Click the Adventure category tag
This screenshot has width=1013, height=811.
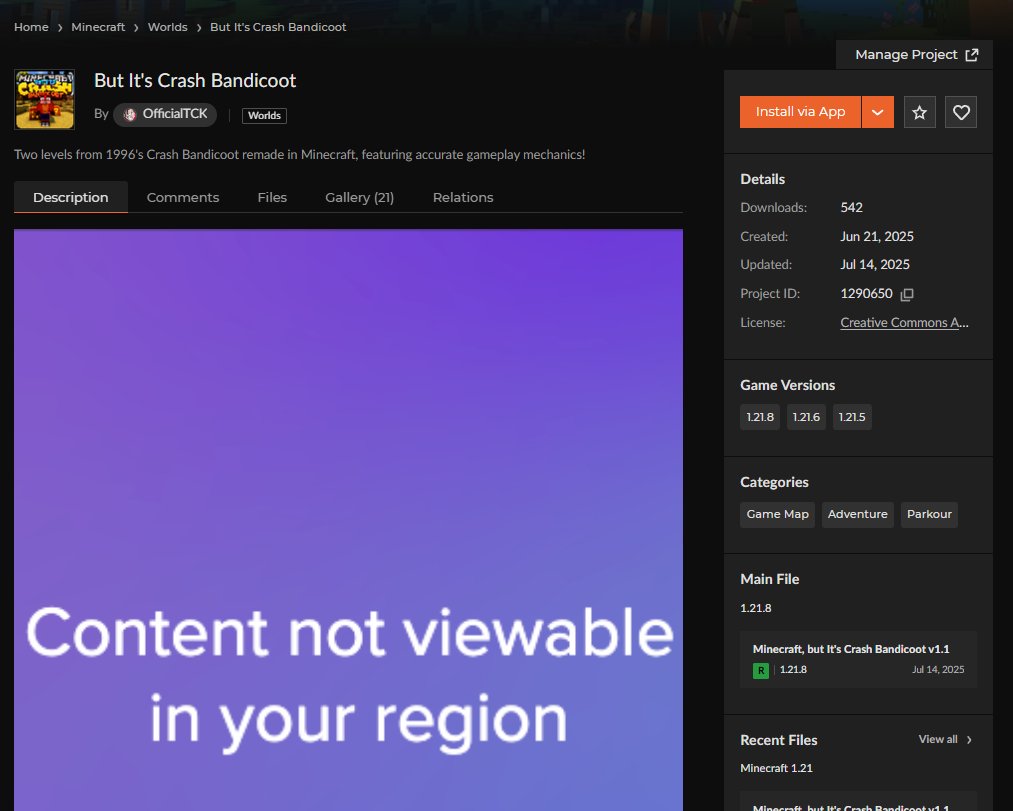point(857,514)
